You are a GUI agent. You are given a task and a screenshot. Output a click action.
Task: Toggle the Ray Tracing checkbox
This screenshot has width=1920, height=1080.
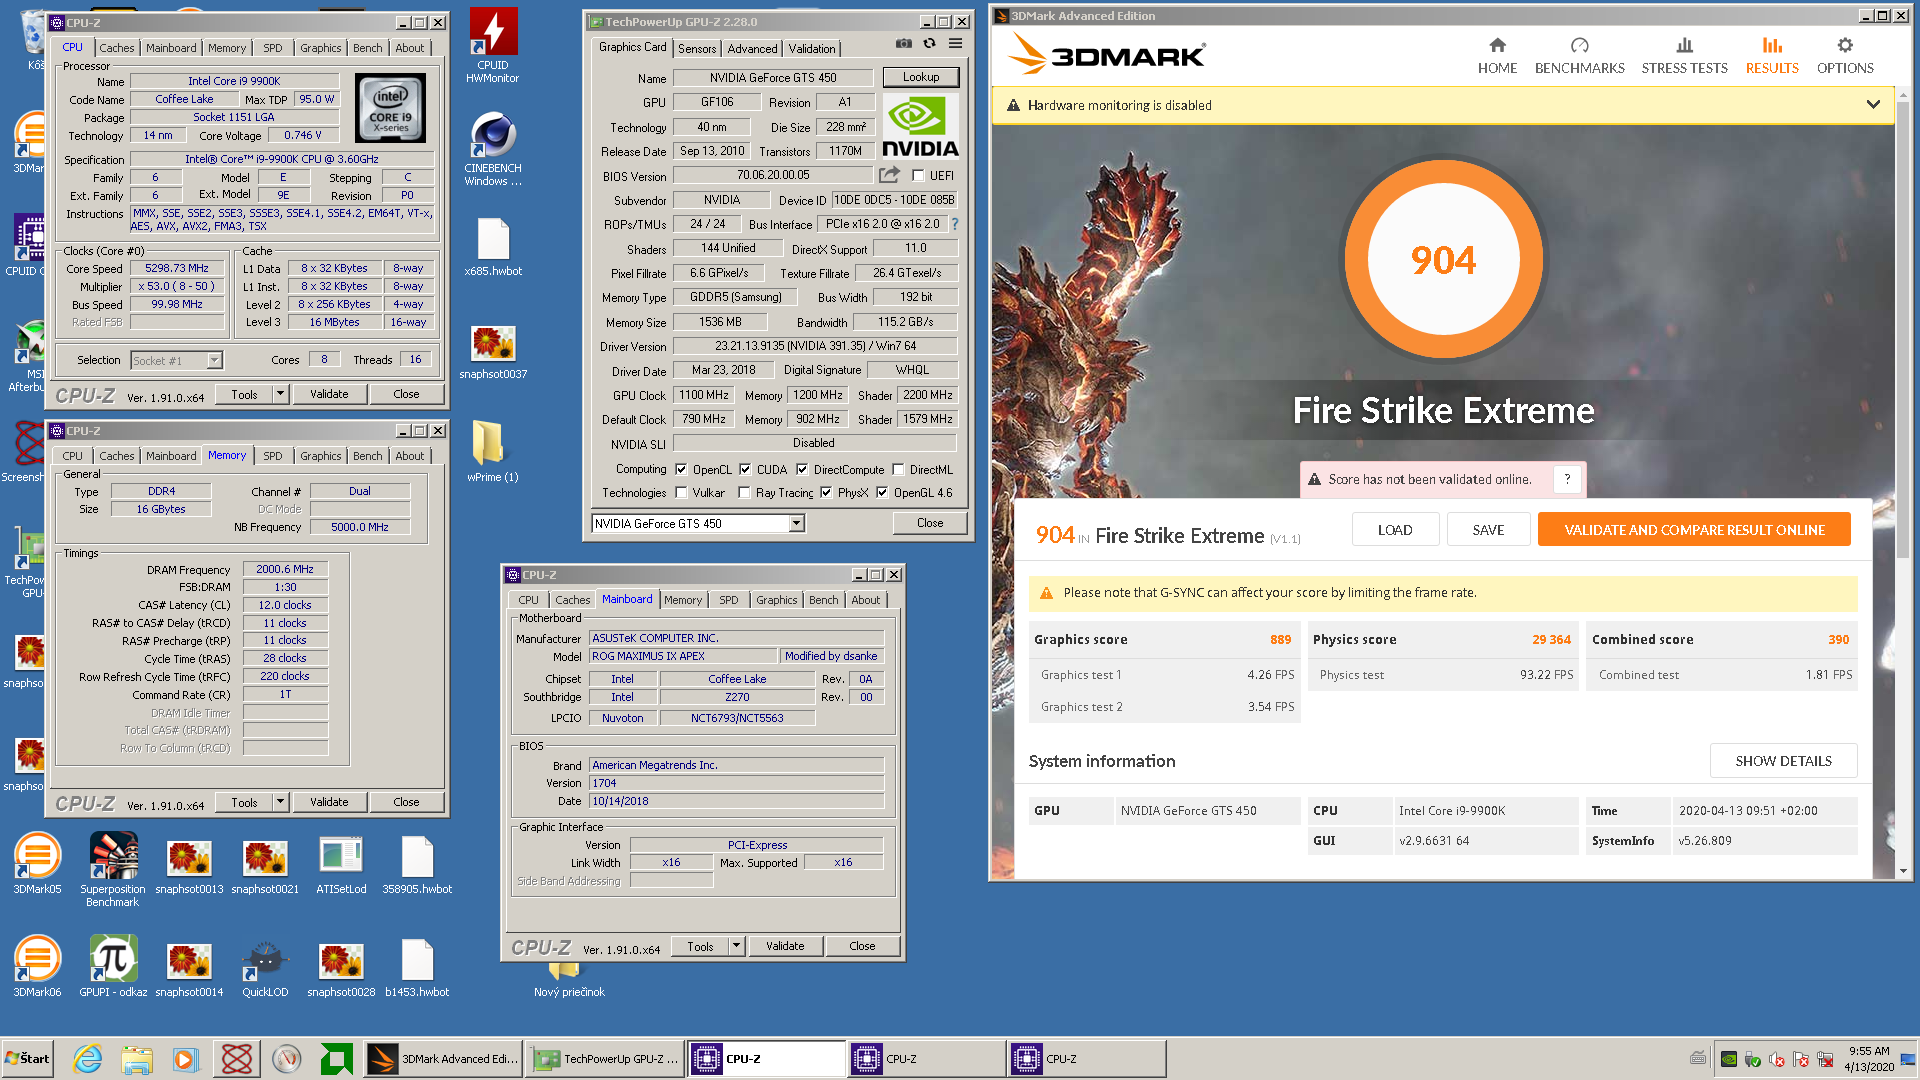point(744,492)
